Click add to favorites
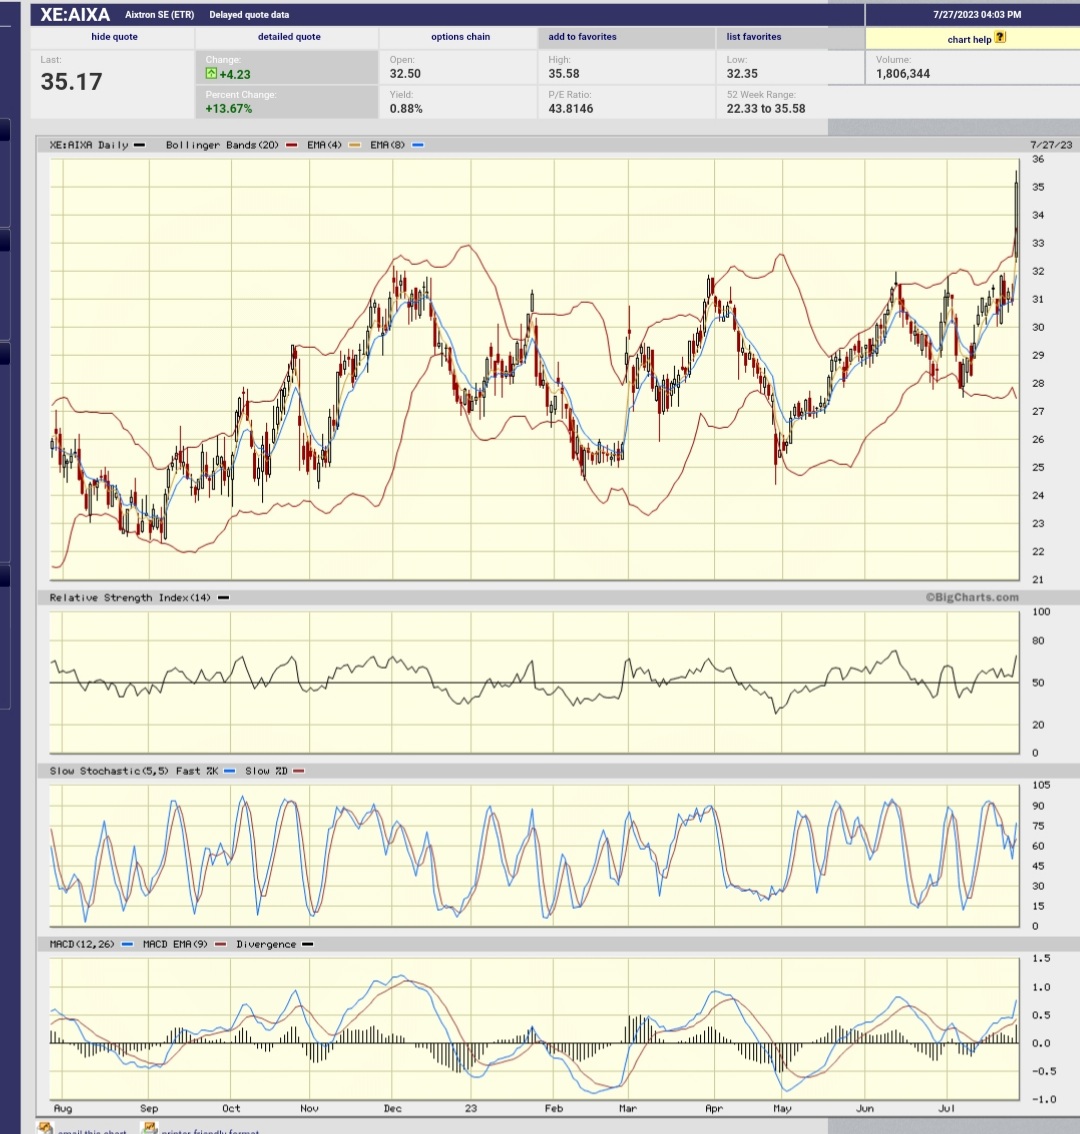This screenshot has height=1134, width=1080. click(x=585, y=37)
